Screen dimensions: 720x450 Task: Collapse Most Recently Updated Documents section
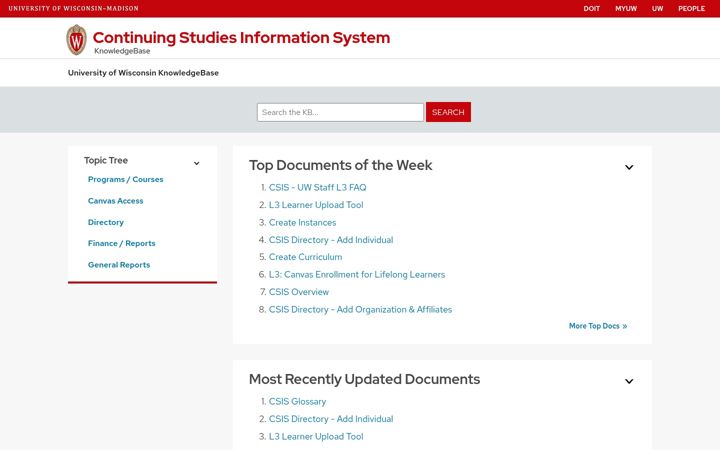point(629,381)
